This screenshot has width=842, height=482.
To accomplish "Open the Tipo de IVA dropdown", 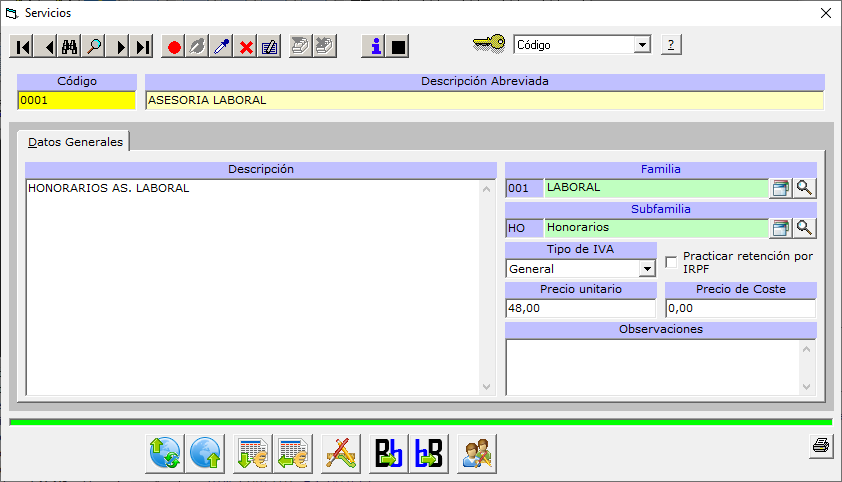I will pos(647,269).
